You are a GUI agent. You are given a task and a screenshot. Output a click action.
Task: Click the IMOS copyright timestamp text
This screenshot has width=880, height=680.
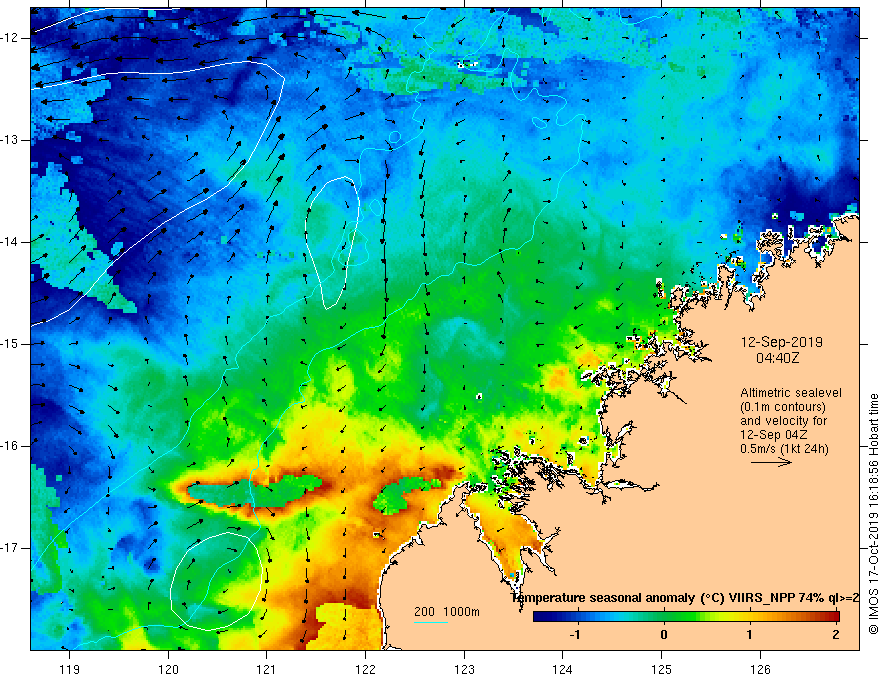coord(873,514)
